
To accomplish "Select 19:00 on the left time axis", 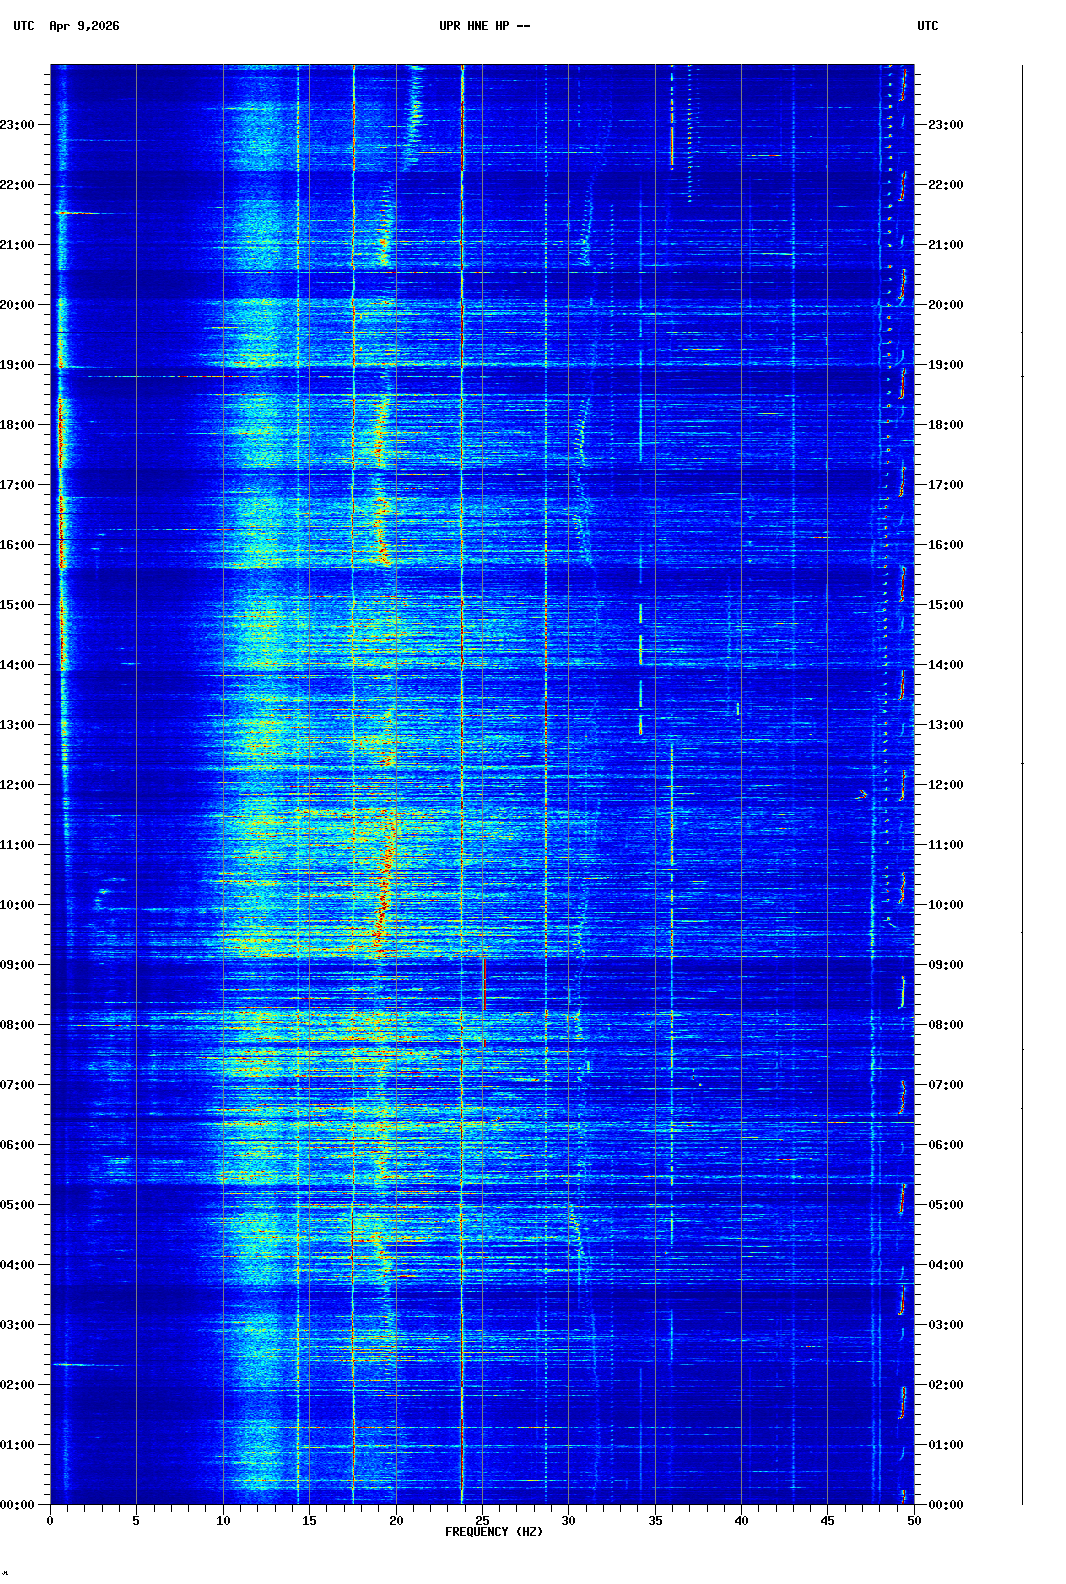I will 18,365.
